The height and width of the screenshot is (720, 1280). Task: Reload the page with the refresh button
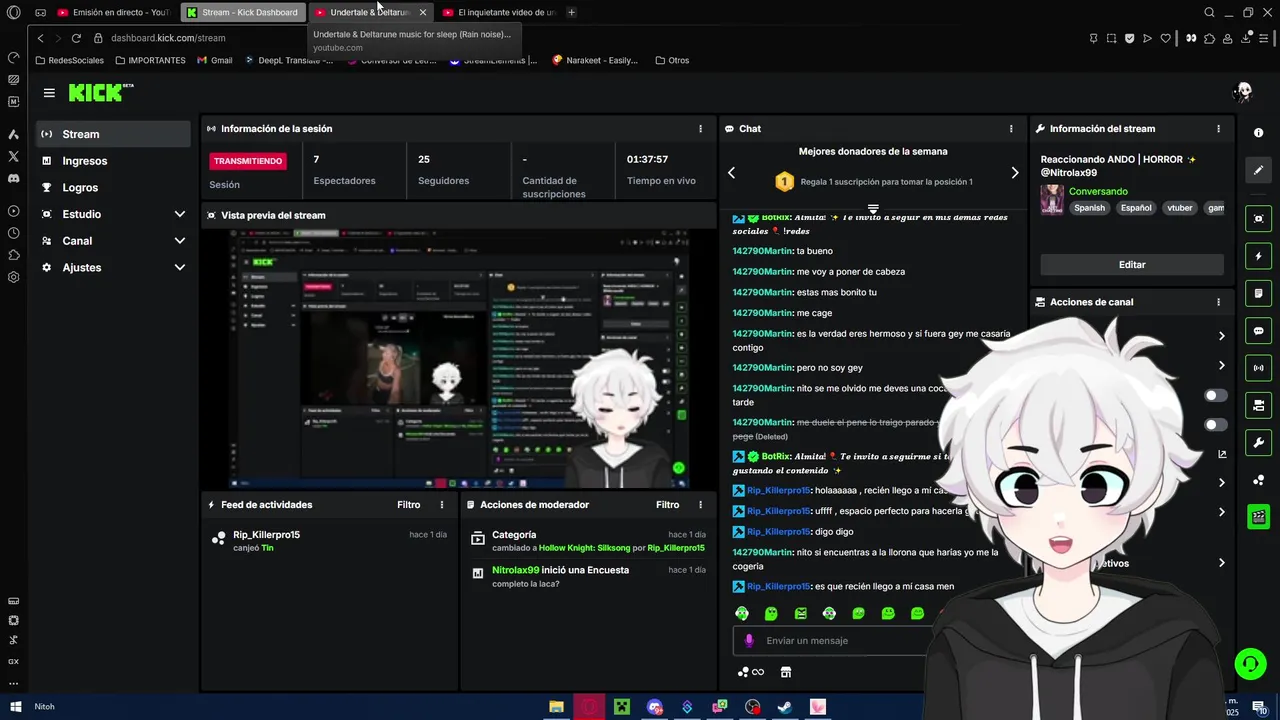pos(76,38)
